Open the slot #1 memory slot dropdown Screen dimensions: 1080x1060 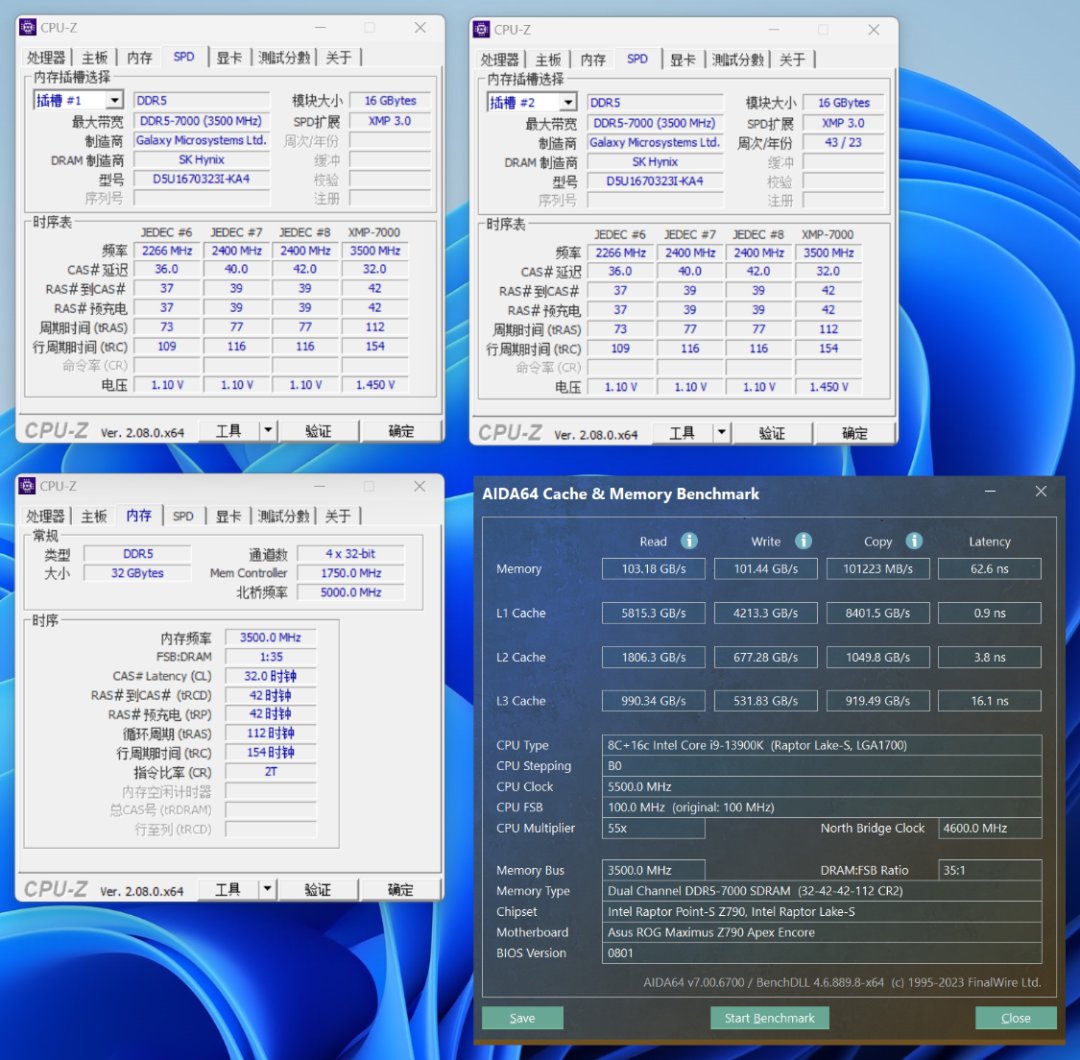pyautogui.click(x=114, y=101)
